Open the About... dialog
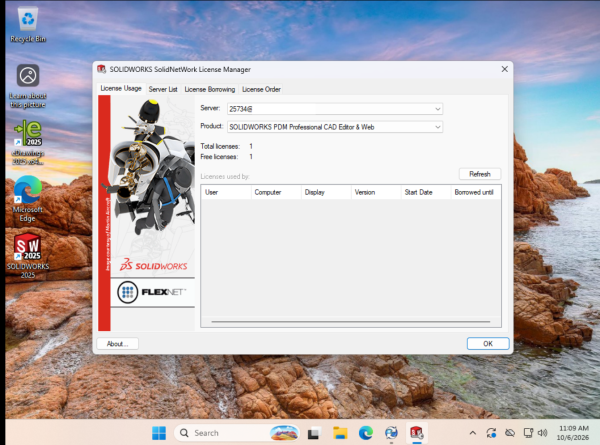The height and width of the screenshot is (445, 600). (117, 344)
